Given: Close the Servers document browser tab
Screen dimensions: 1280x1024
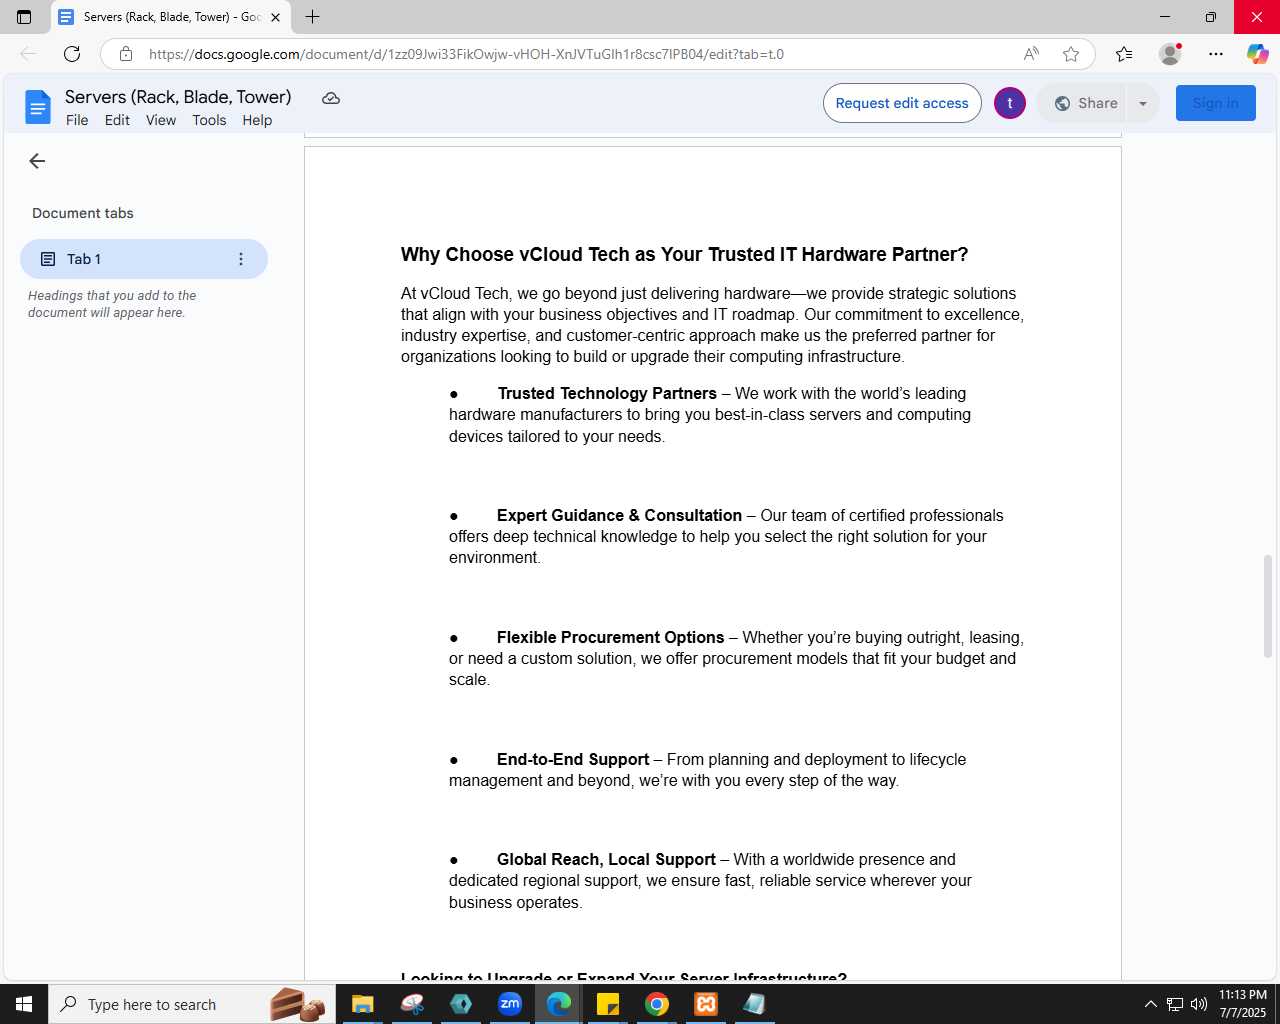Looking at the screenshot, I should click(275, 17).
